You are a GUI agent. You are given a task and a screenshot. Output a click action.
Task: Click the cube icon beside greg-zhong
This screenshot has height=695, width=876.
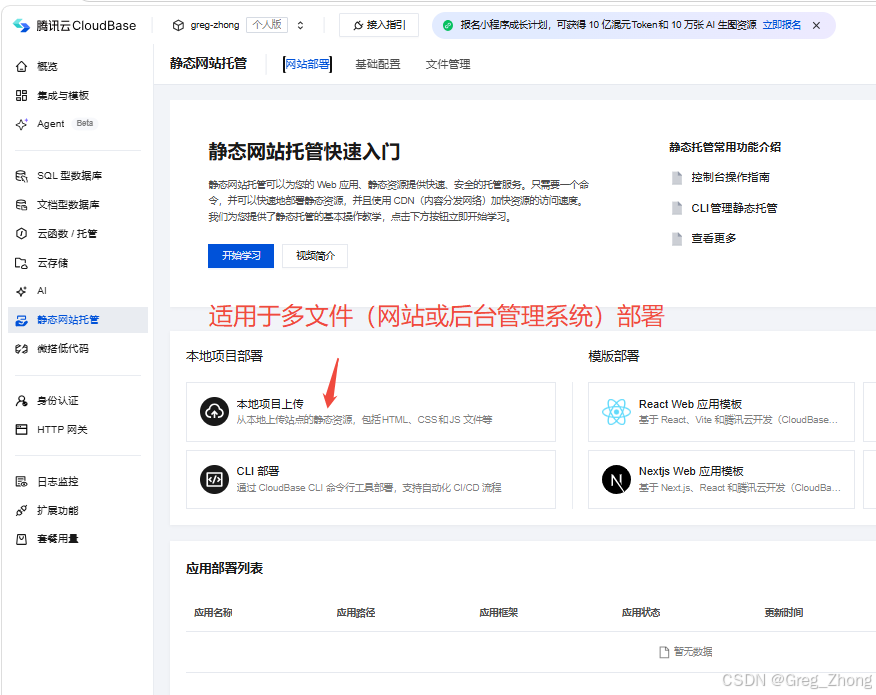click(178, 26)
